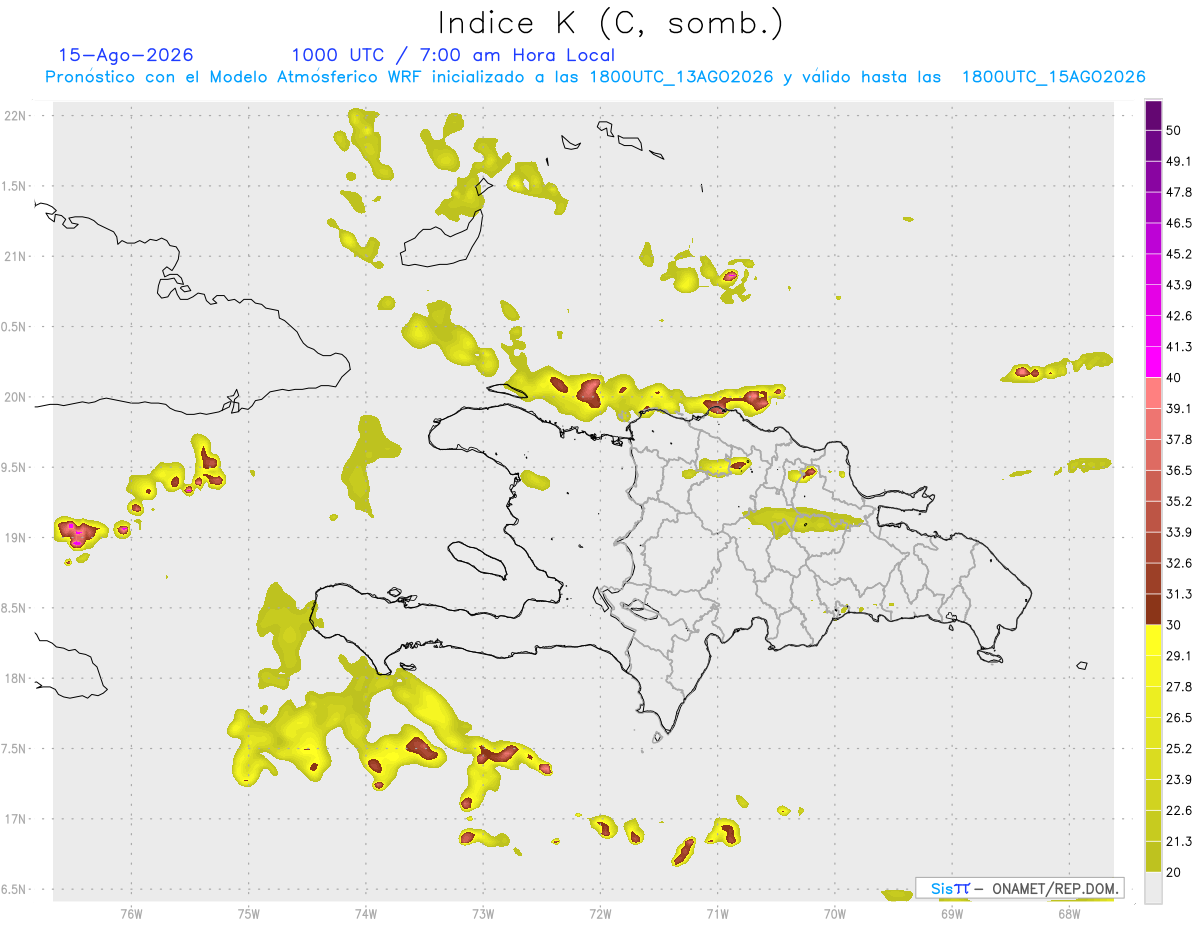Click the "22.6" color scale value
This screenshot has width=1200, height=927.
point(1179,810)
